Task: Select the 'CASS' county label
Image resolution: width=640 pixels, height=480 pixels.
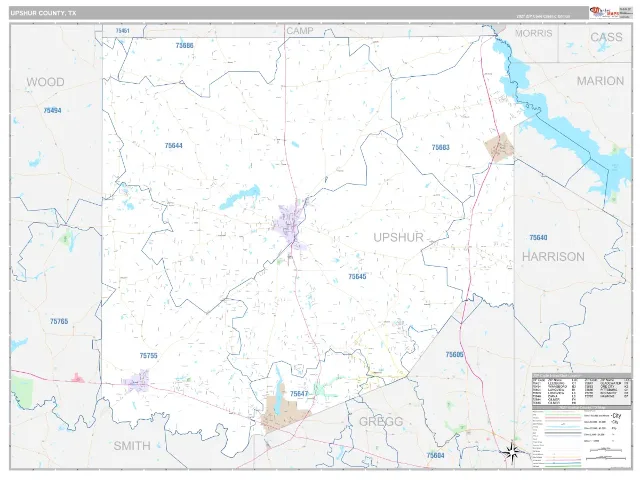Action: (606, 37)
